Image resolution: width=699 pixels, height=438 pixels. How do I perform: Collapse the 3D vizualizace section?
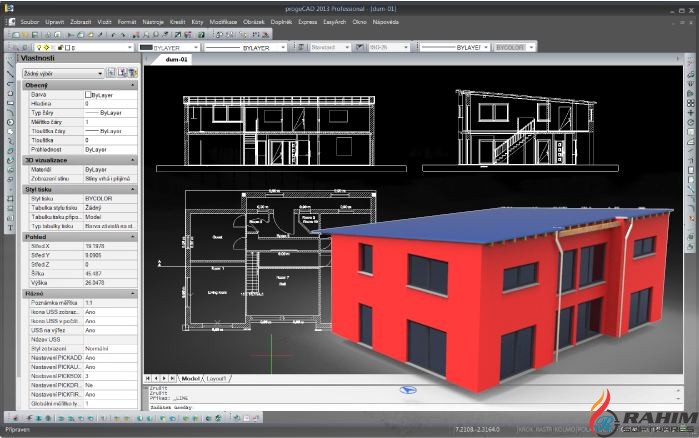pyautogui.click(x=132, y=160)
